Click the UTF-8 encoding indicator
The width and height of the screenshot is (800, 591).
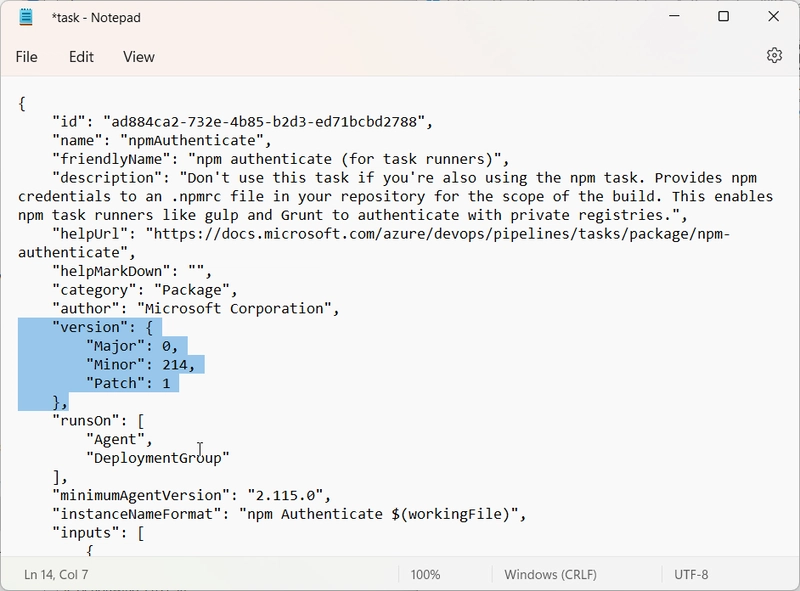(691, 575)
